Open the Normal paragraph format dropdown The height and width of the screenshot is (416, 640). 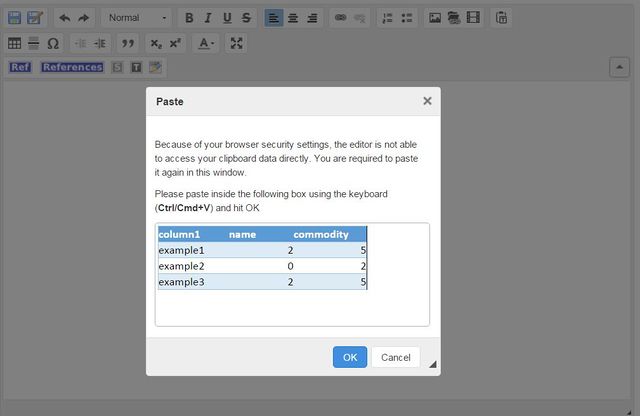click(137, 18)
